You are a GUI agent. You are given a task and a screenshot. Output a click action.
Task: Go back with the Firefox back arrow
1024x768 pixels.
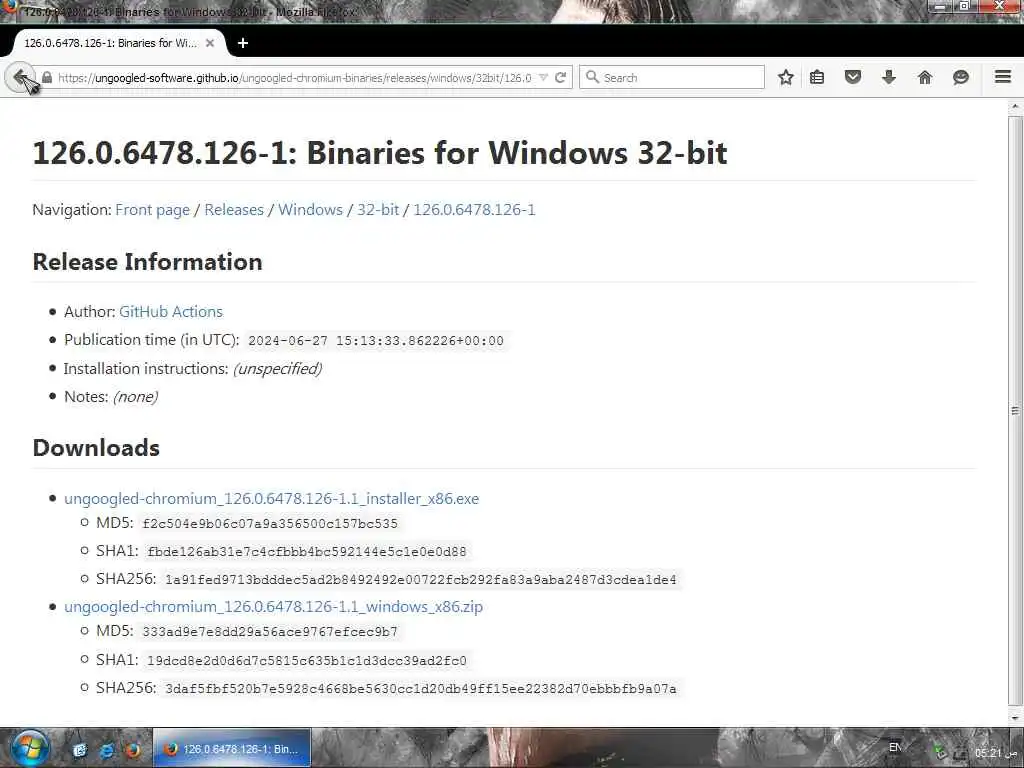pos(21,77)
